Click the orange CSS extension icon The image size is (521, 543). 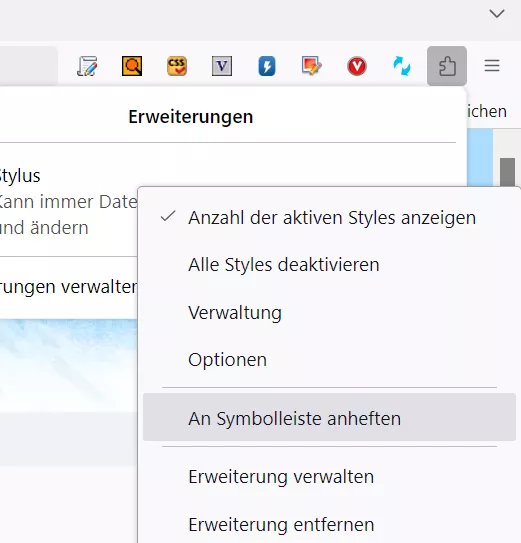coord(177,66)
